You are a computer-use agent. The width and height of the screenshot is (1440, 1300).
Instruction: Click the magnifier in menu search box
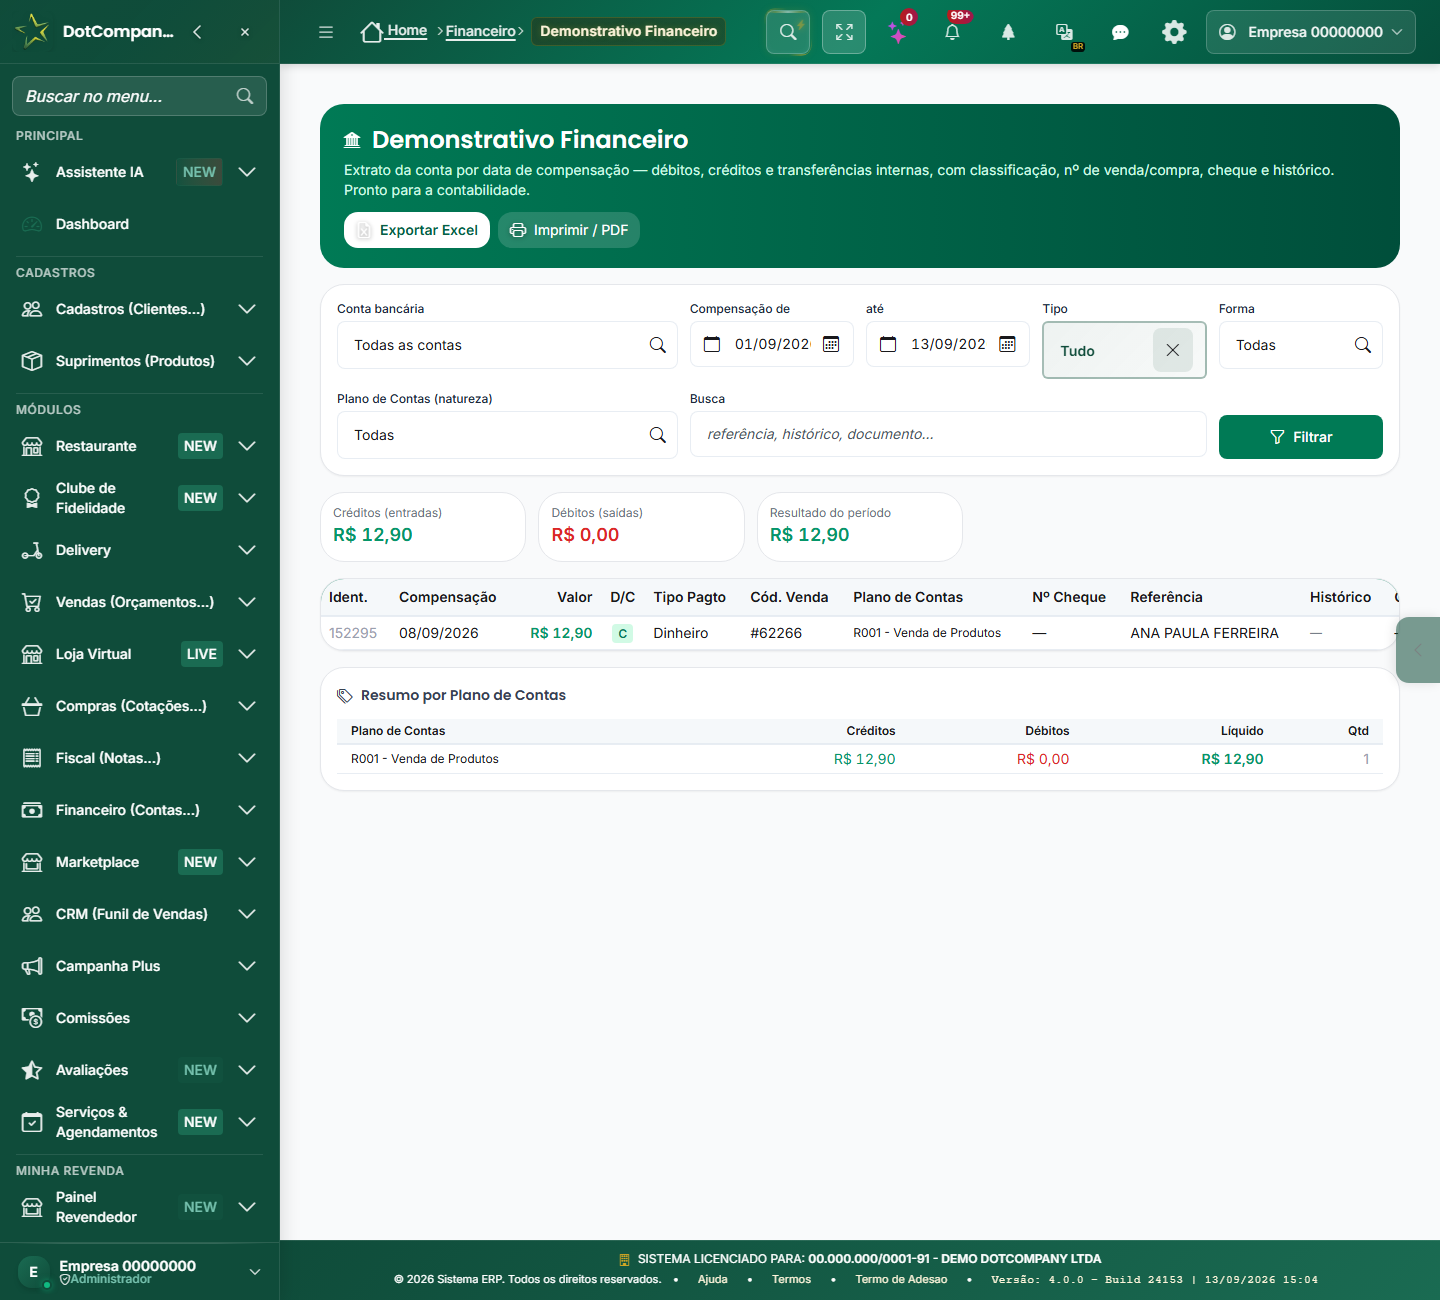(x=245, y=96)
